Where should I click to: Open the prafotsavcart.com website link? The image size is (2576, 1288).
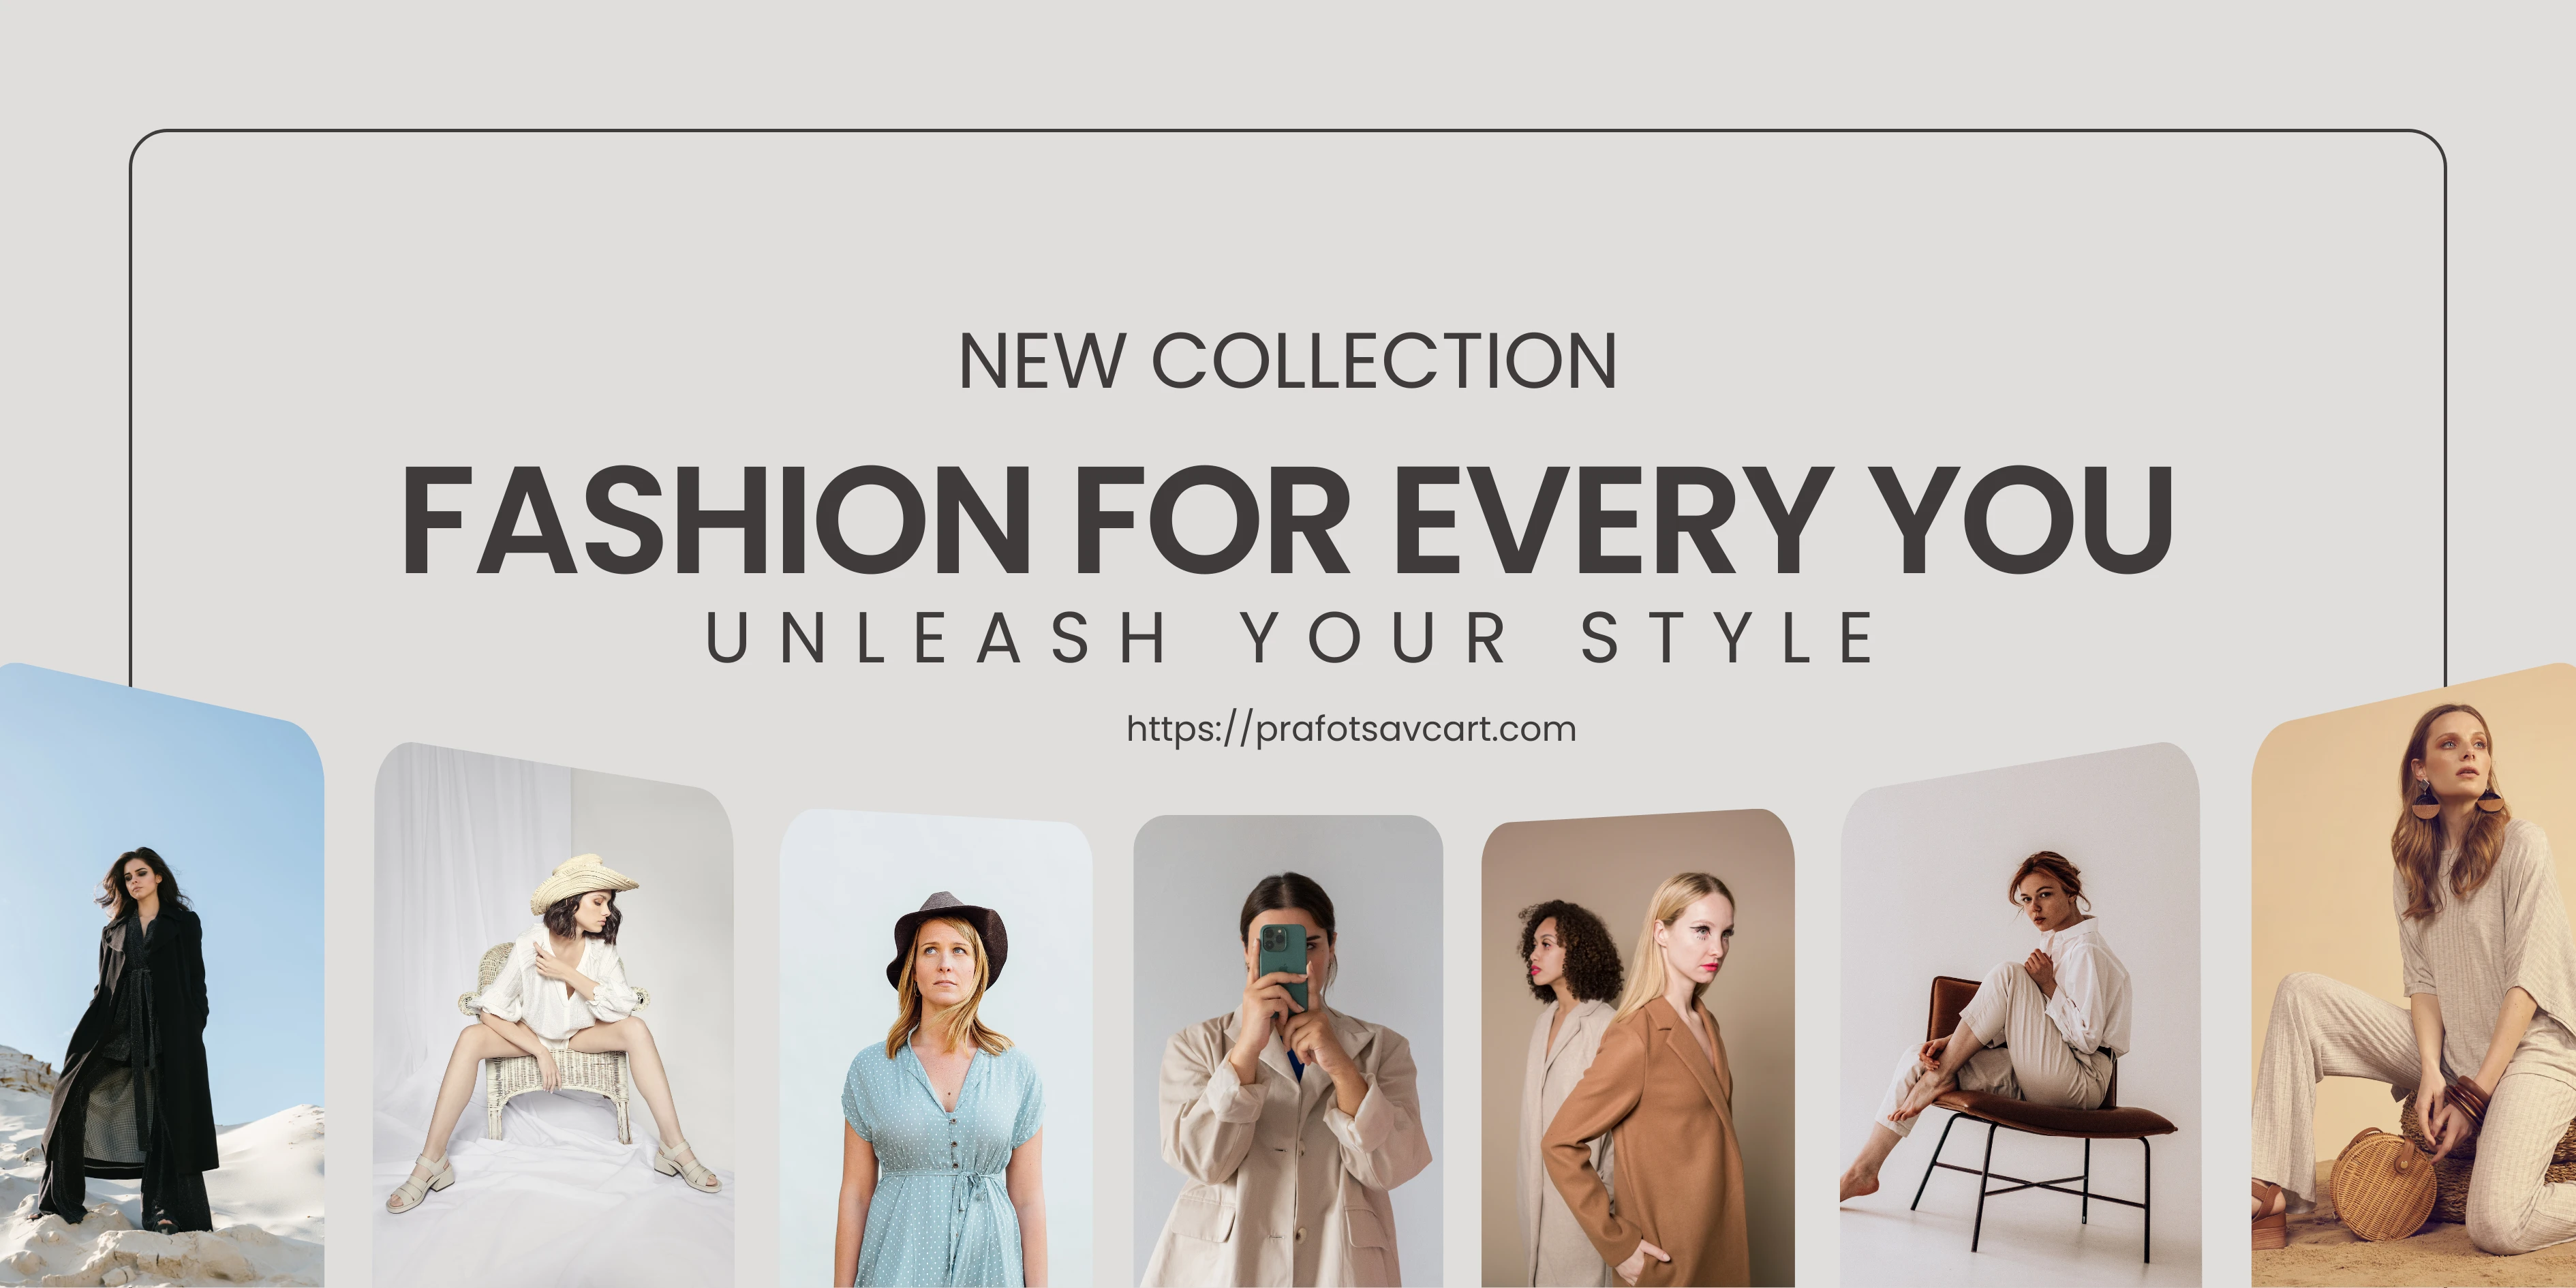1351,729
